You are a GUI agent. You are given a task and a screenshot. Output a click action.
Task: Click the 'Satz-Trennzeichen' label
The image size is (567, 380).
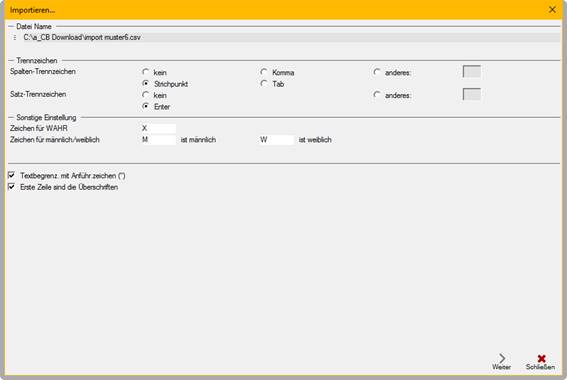click(x=38, y=94)
